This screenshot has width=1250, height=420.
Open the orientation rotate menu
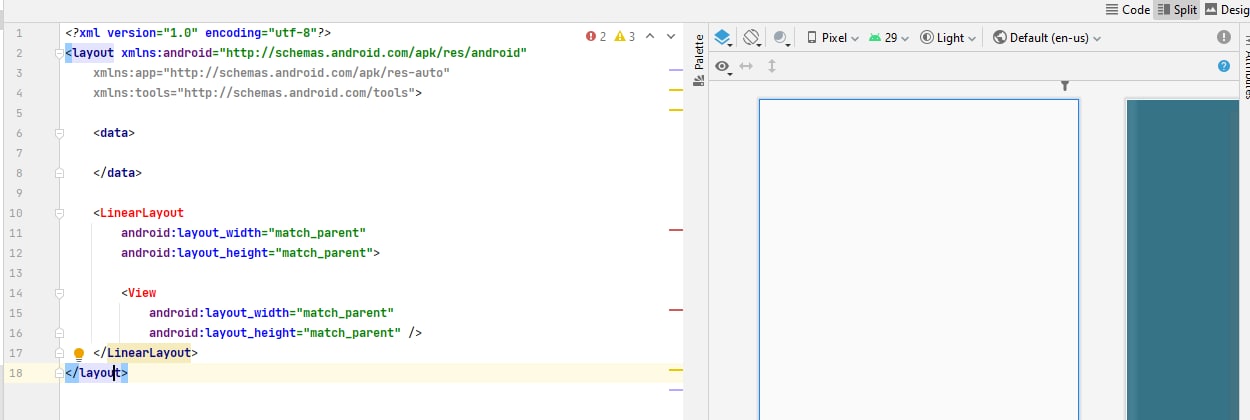pos(753,38)
